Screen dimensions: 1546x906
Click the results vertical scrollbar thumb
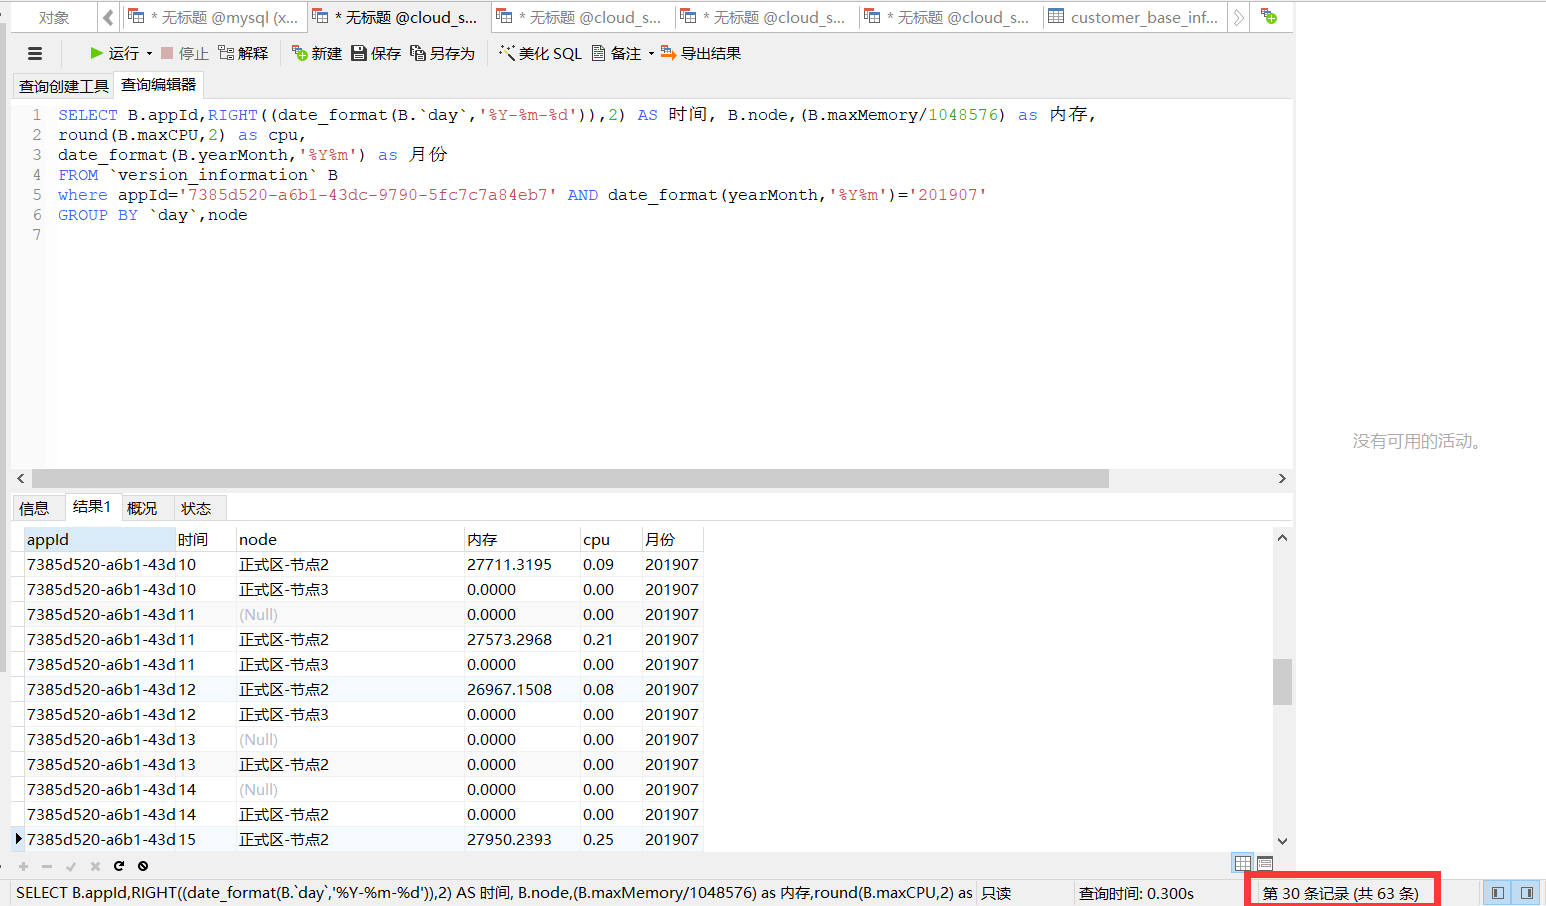click(1282, 682)
